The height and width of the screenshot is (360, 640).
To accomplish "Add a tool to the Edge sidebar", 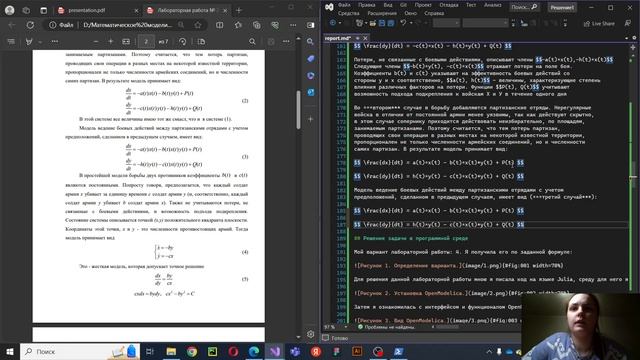I will pyautogui.click(x=310, y=119).
